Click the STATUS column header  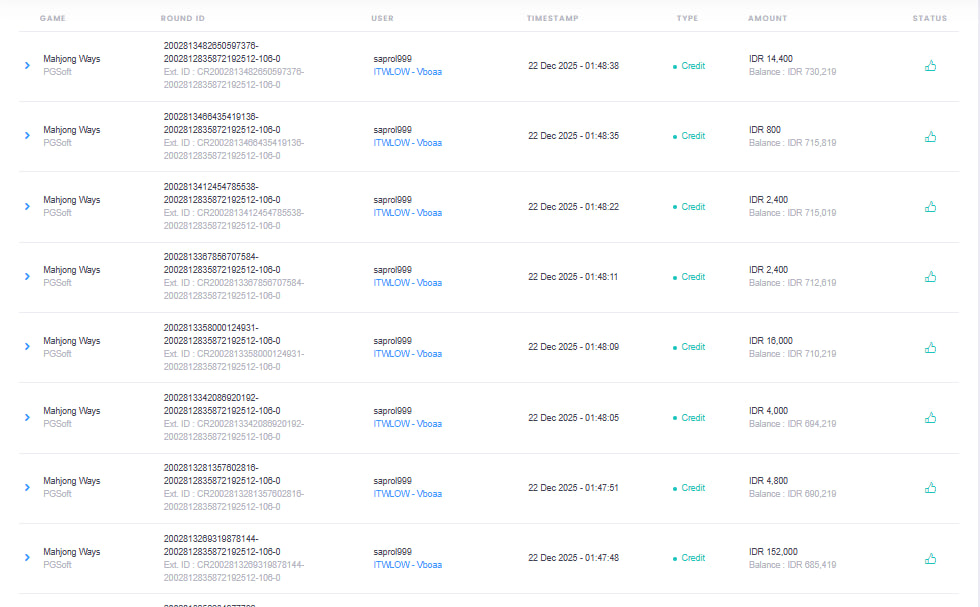click(929, 18)
